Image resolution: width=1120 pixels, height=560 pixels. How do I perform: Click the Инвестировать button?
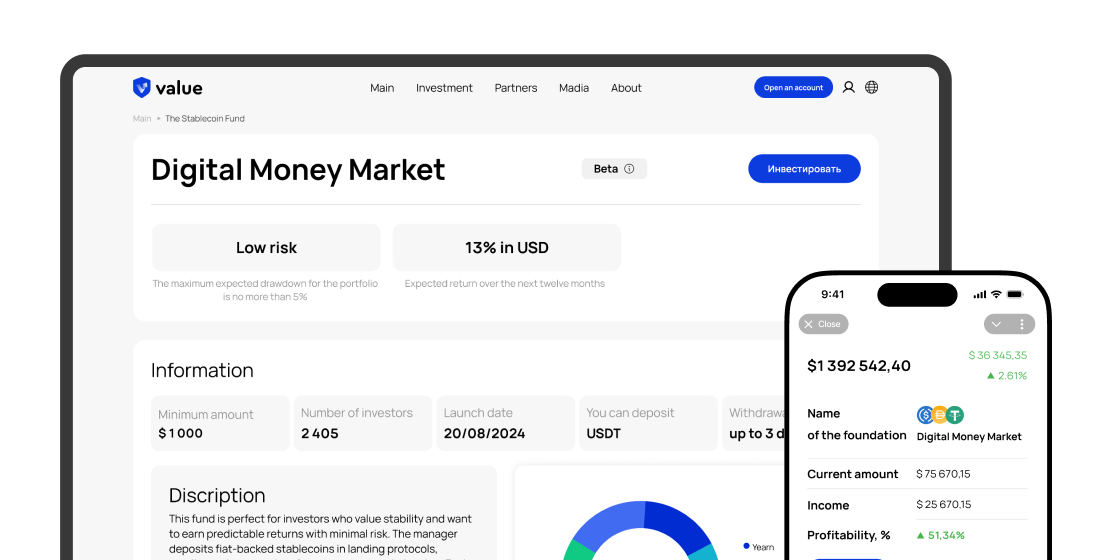pos(804,169)
